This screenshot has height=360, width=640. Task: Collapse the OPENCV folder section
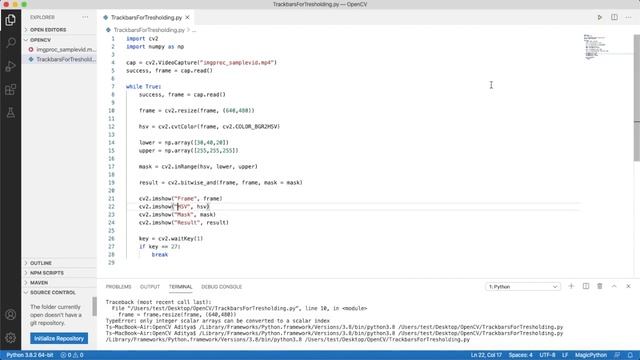click(60, 40)
